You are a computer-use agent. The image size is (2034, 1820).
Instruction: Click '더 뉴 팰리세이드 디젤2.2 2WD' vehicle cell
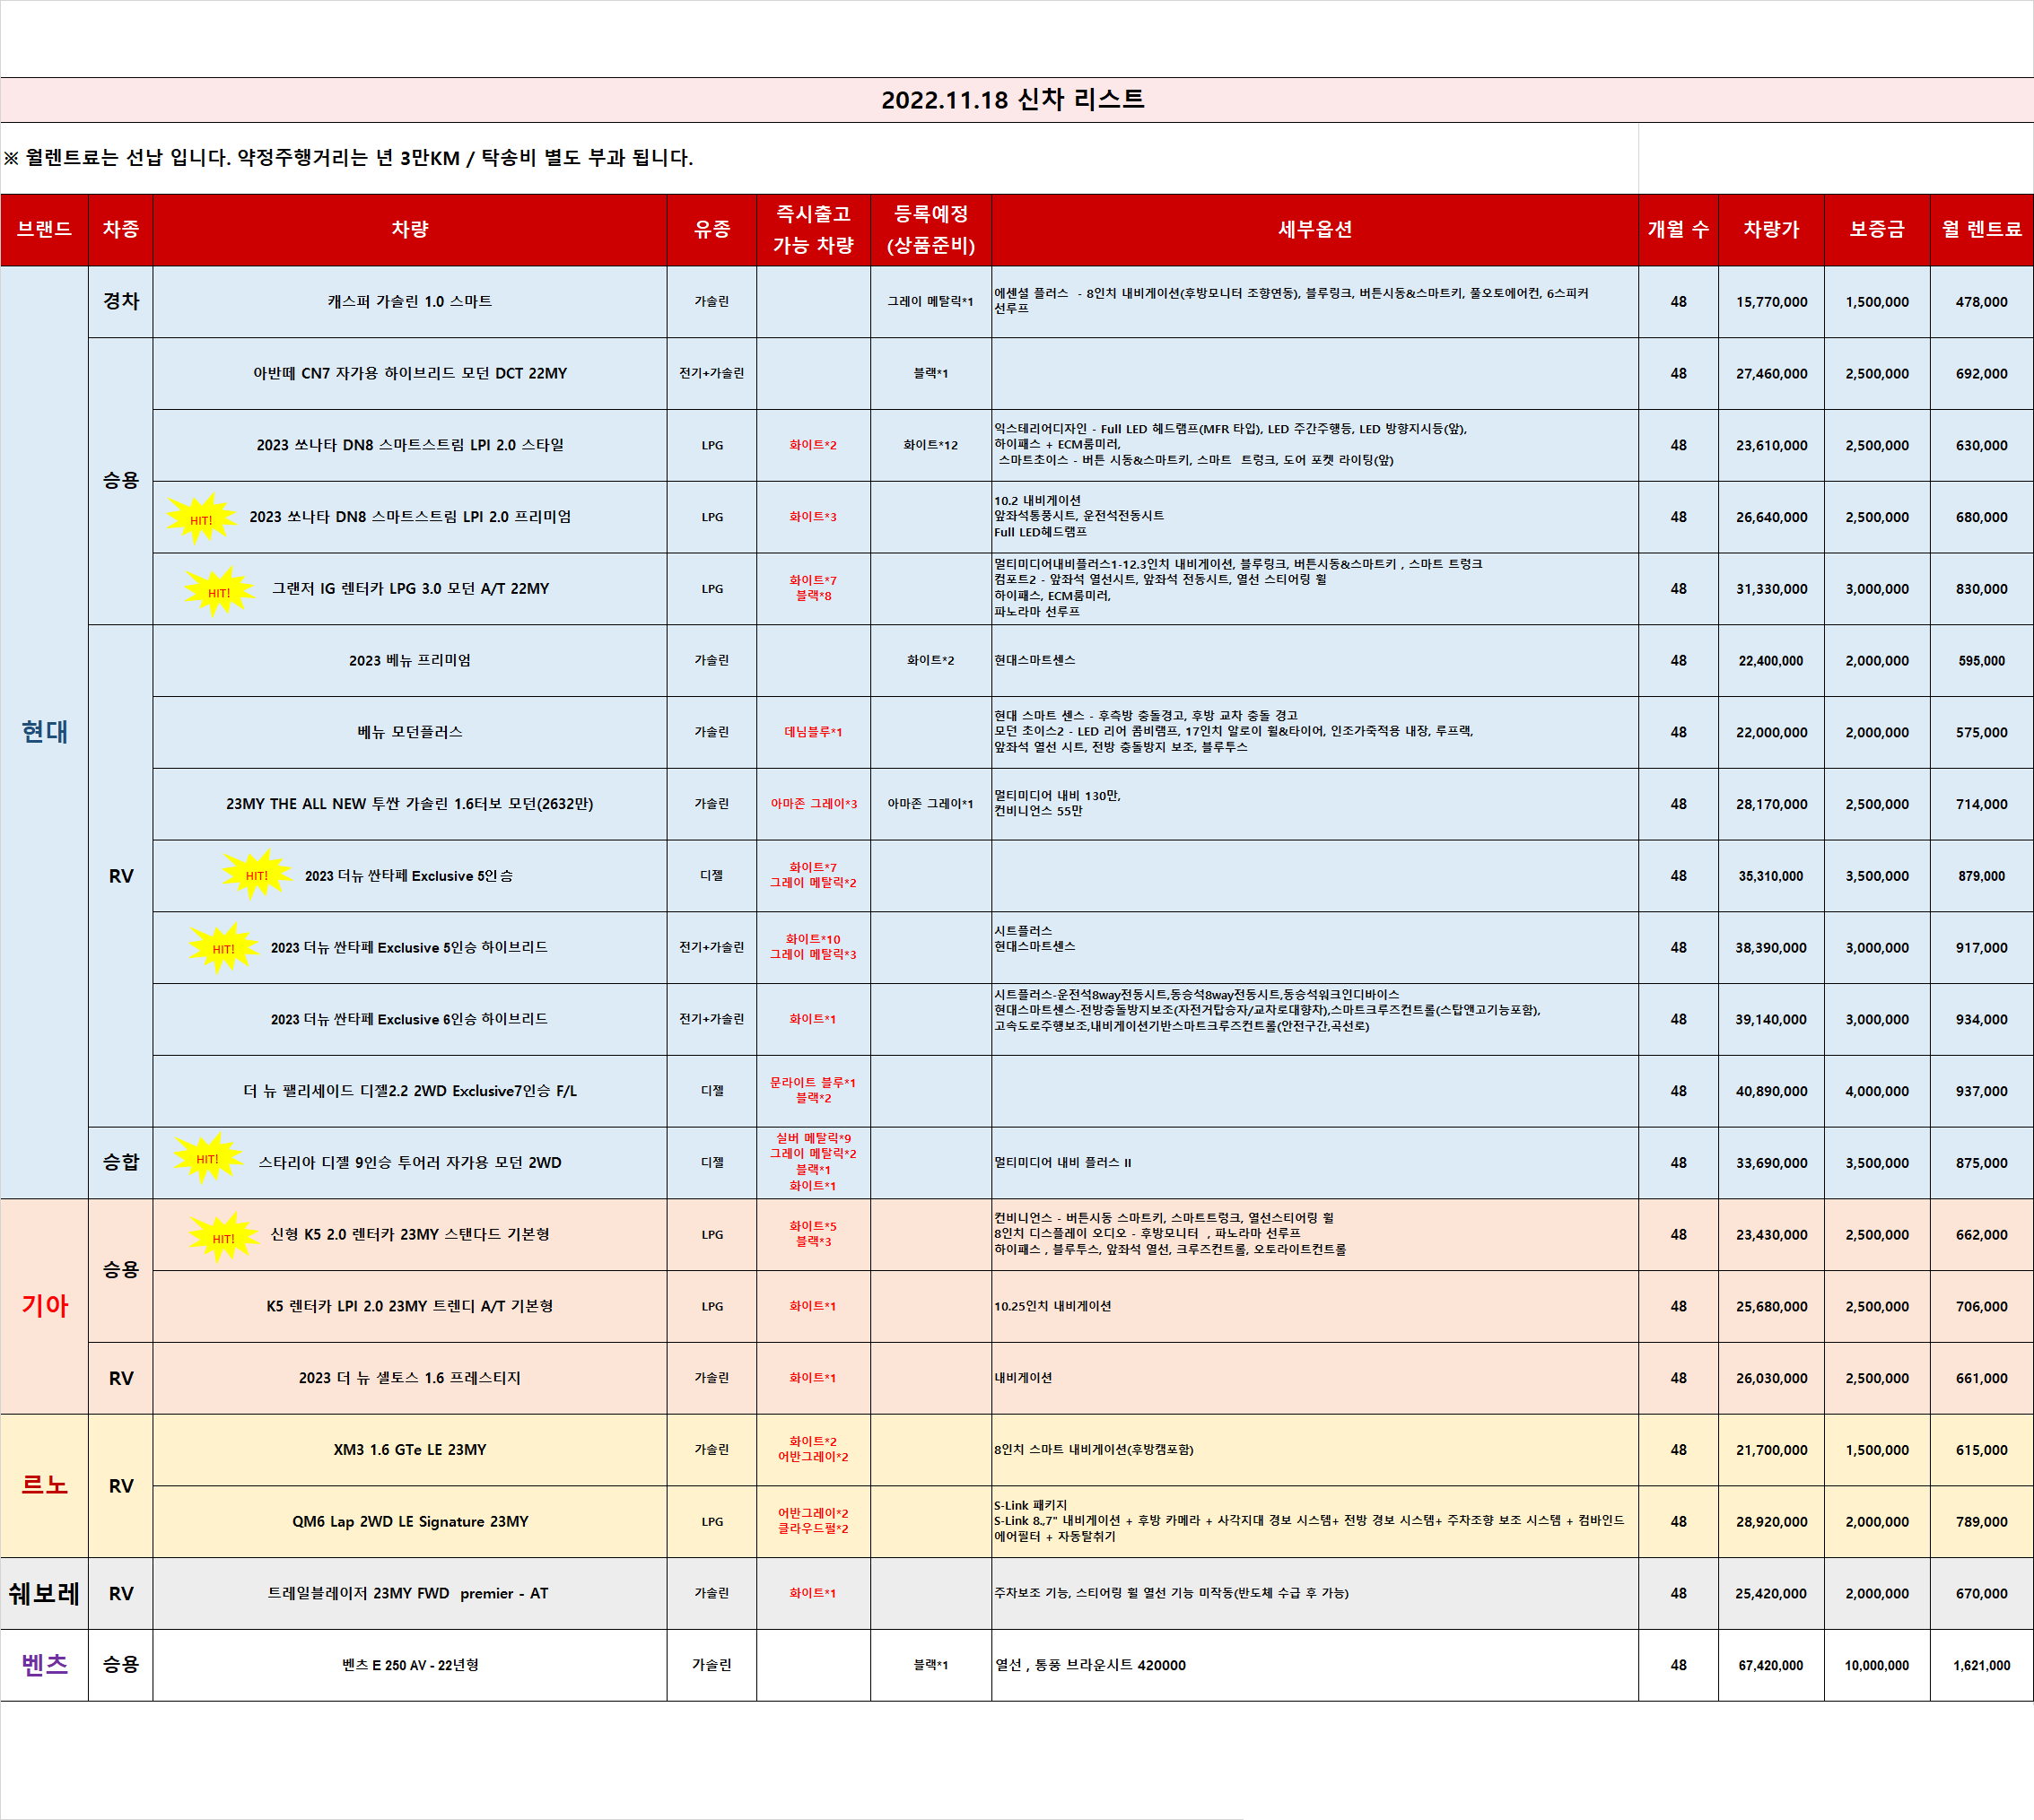coord(410,1091)
